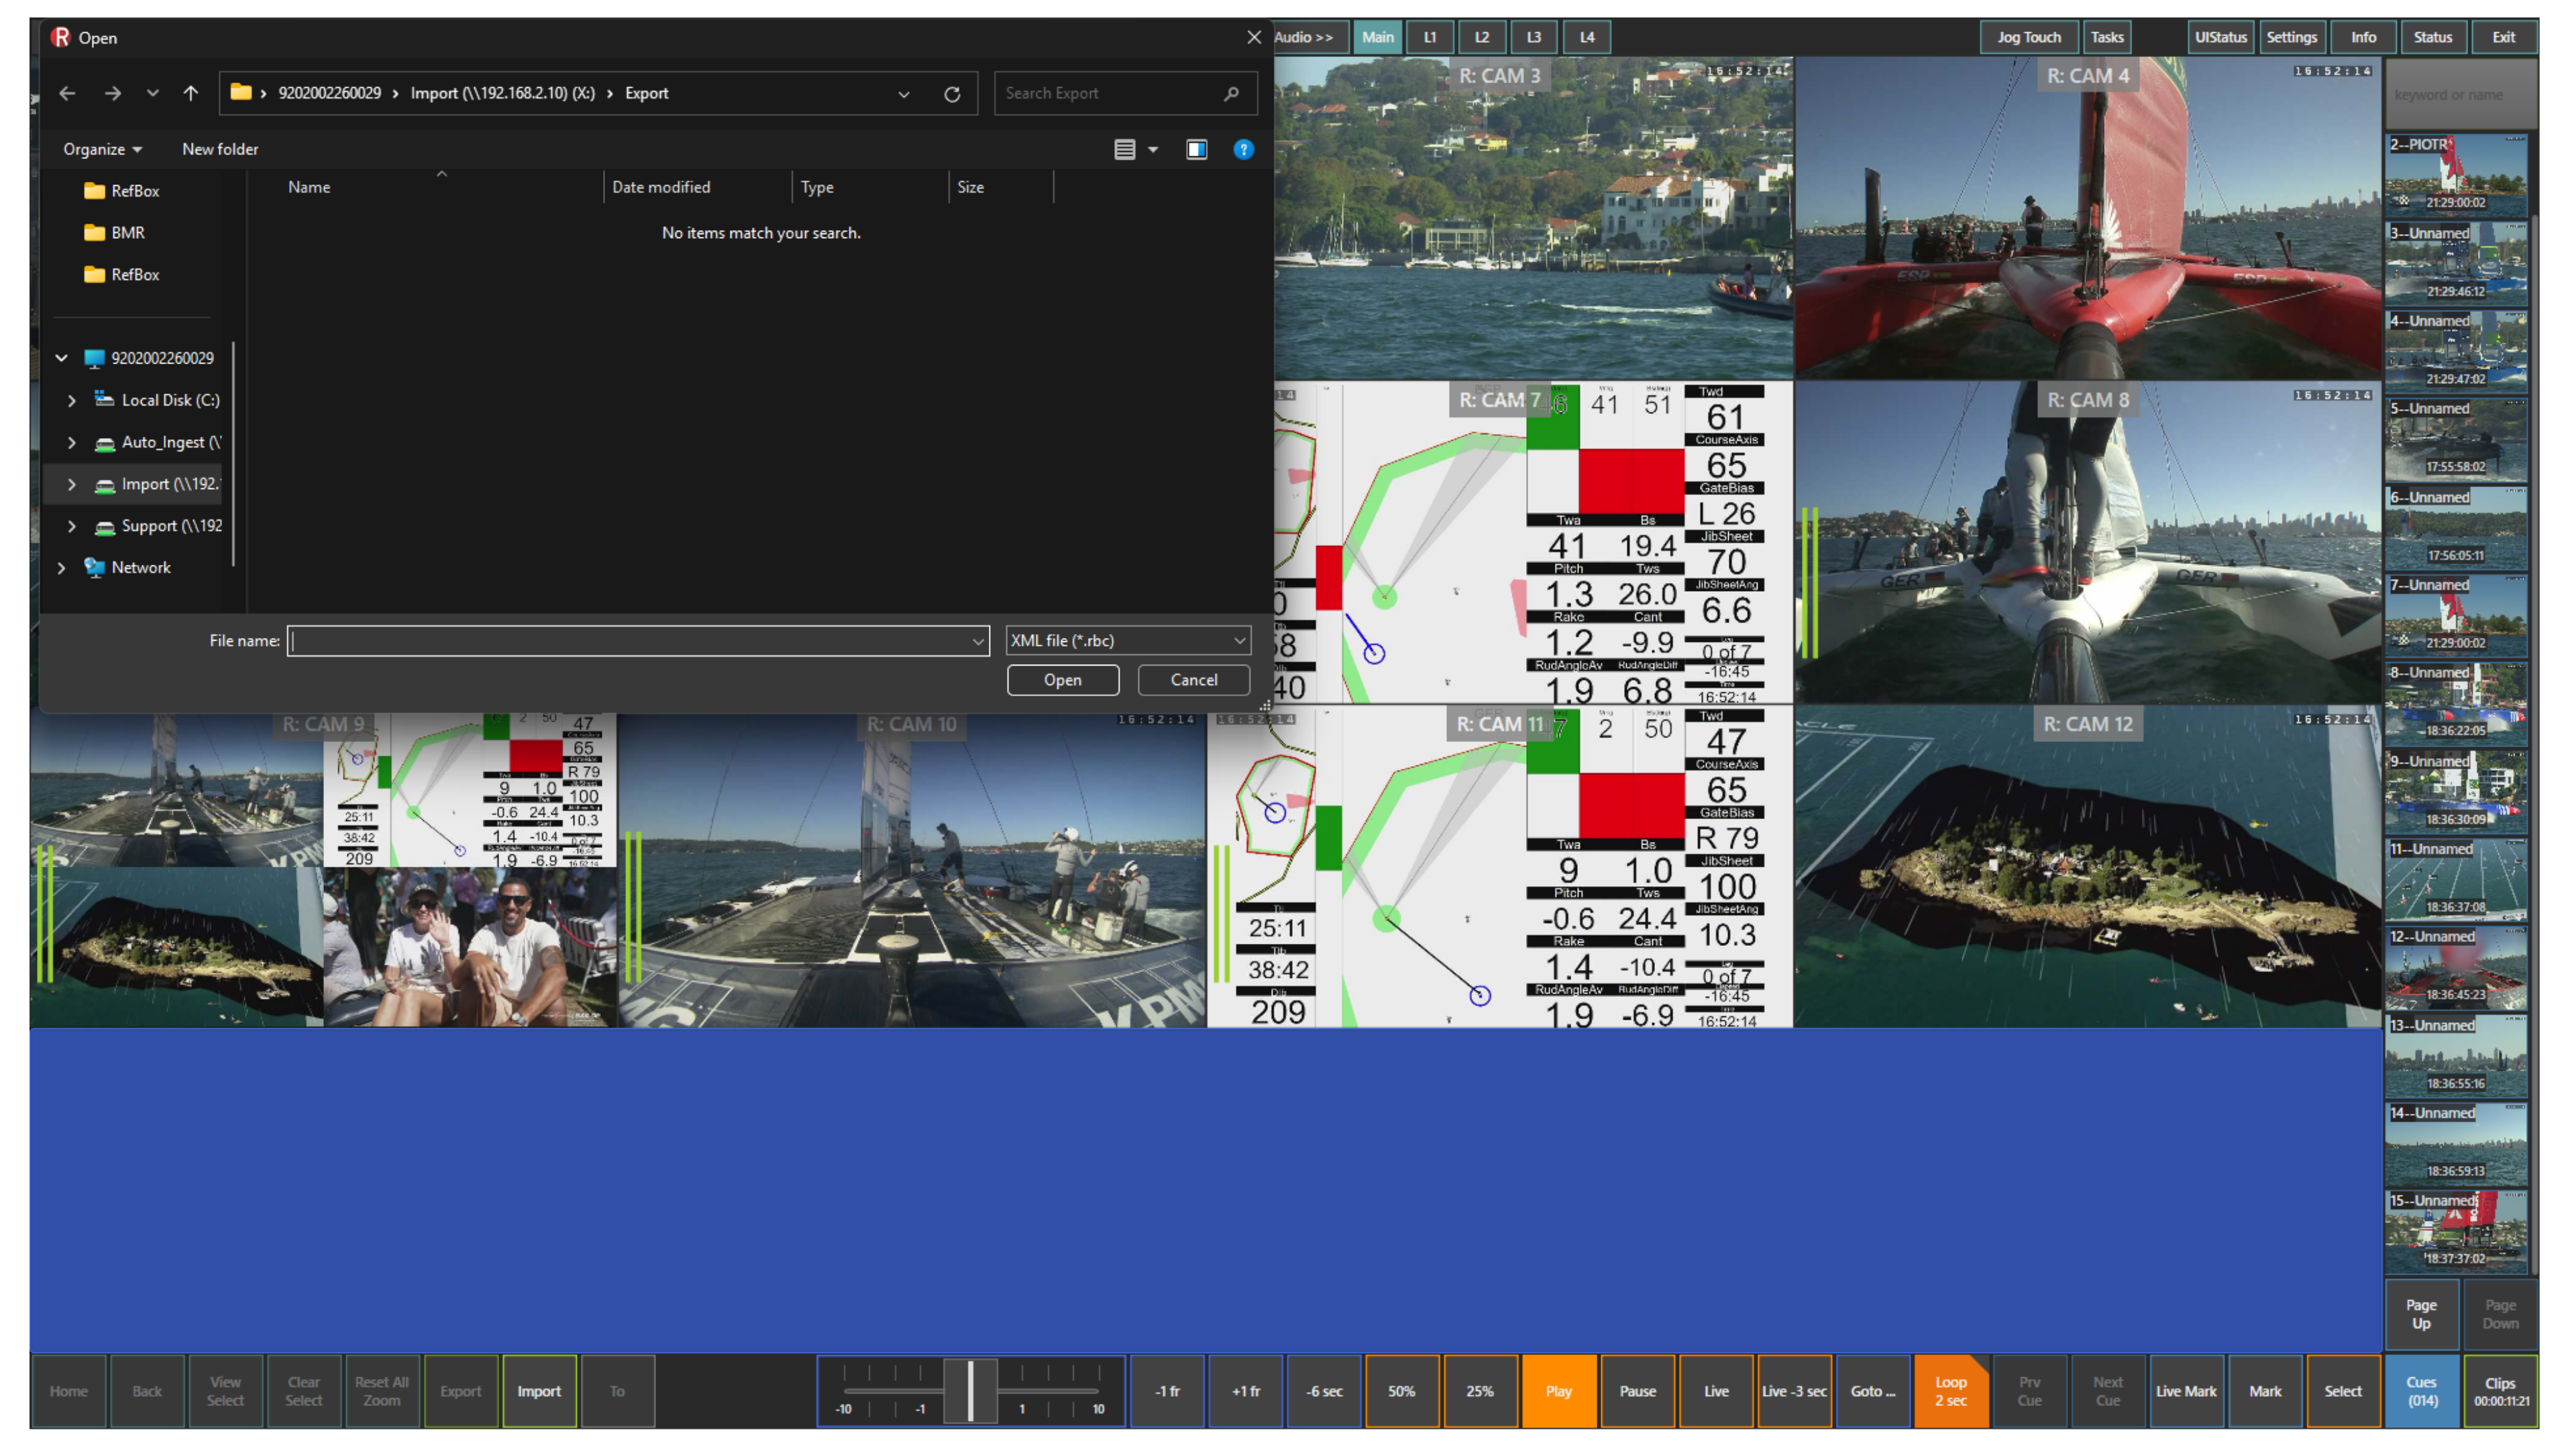
Task: Toggle Loop 2 sec
Action: (x=1951, y=1391)
